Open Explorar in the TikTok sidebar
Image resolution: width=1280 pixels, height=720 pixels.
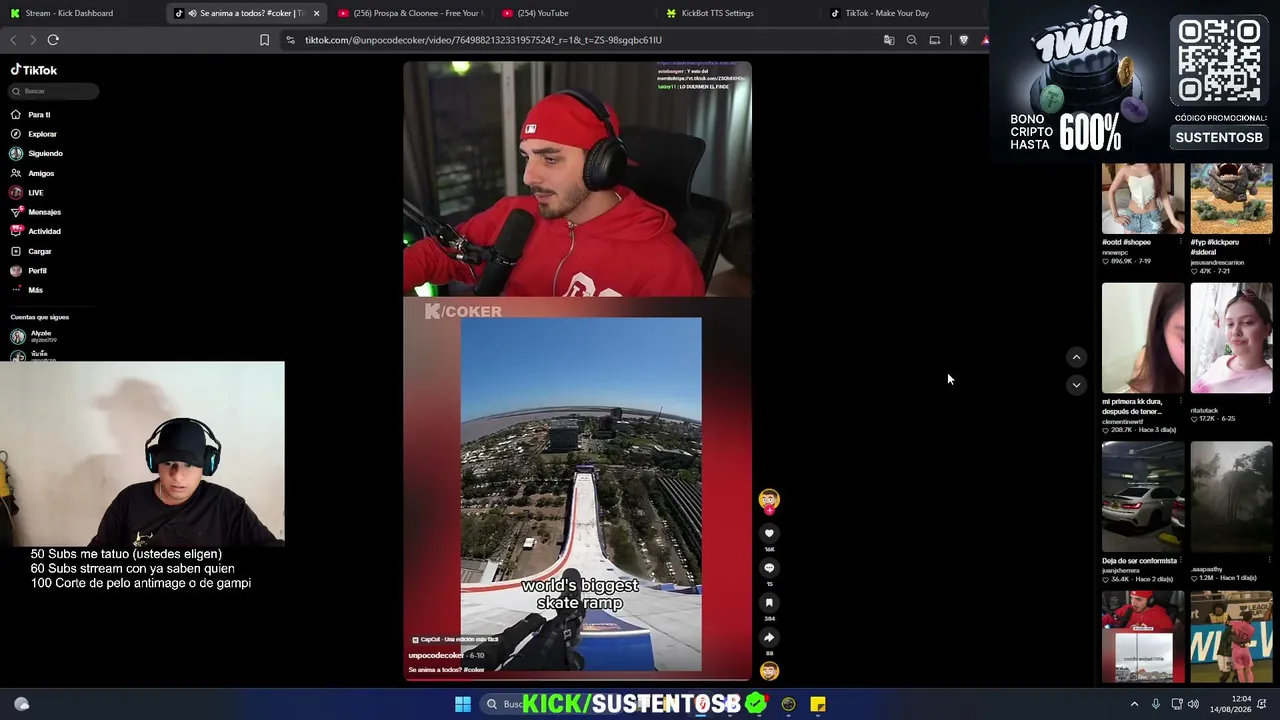(42, 134)
